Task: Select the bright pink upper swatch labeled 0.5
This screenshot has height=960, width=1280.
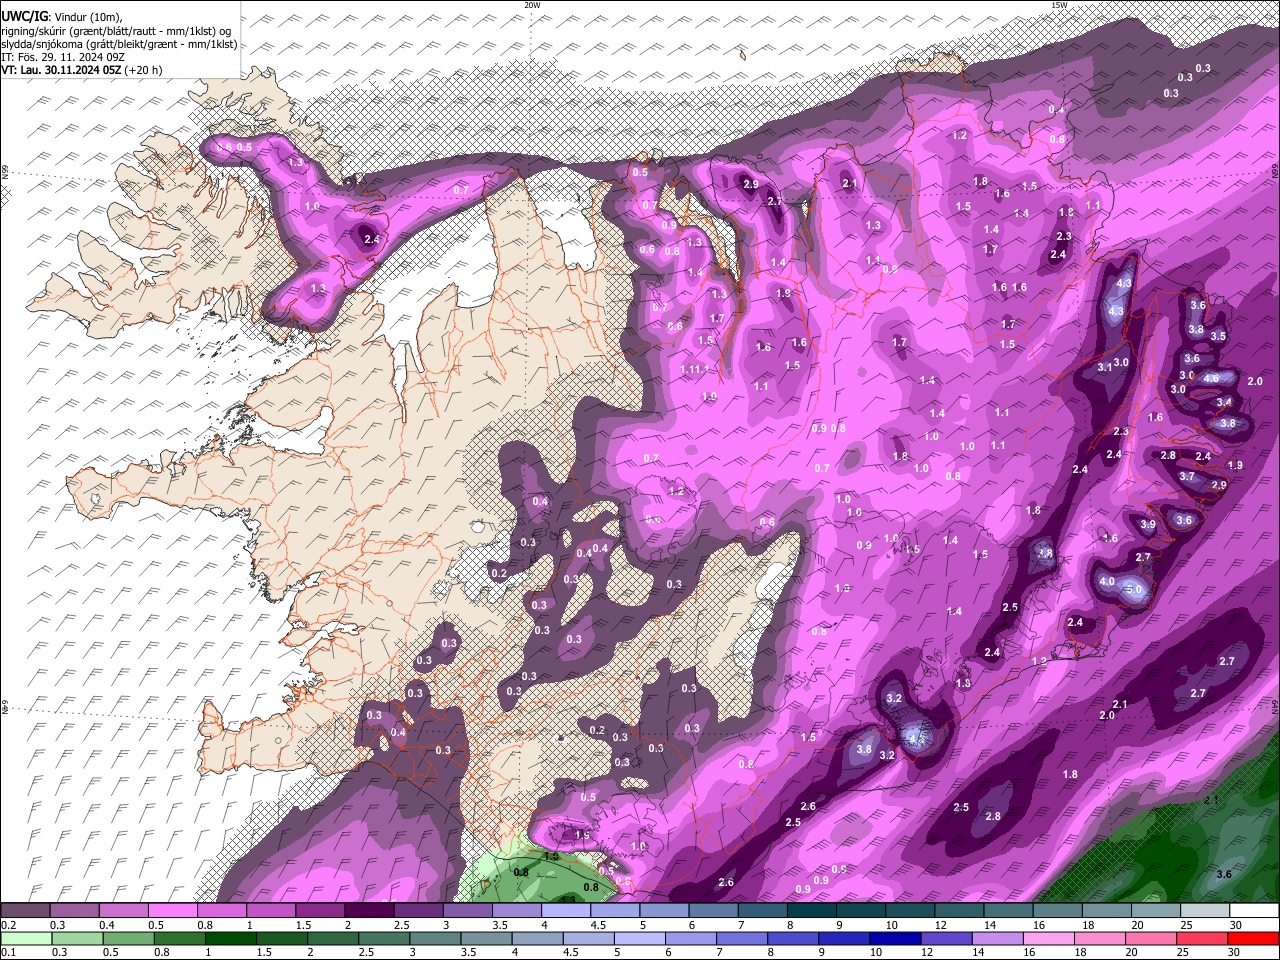Action: (172, 911)
